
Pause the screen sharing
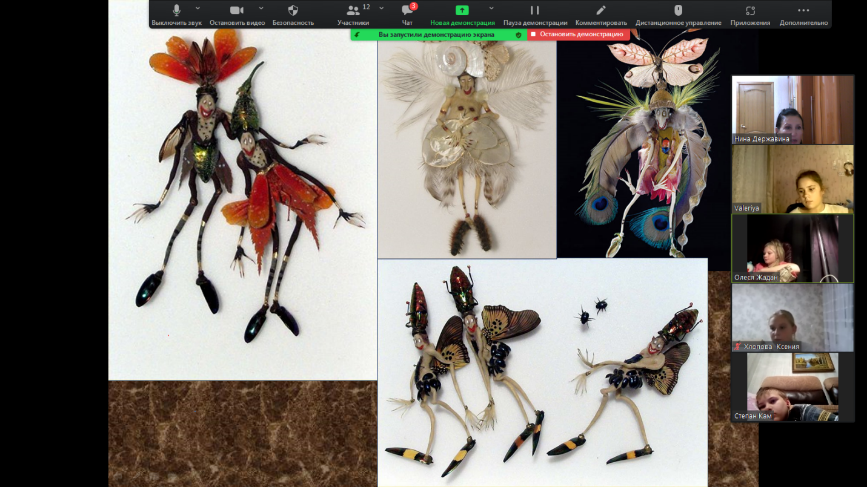coord(535,13)
